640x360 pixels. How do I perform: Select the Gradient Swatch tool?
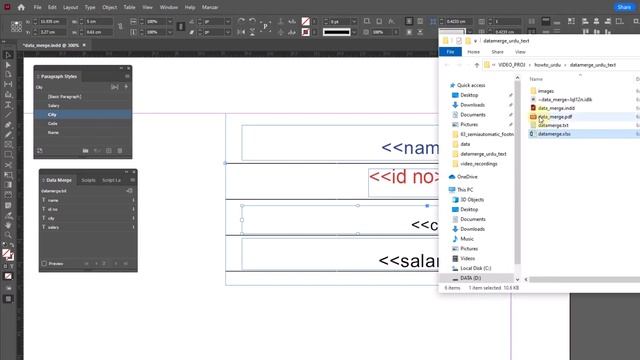click(x=8, y=185)
